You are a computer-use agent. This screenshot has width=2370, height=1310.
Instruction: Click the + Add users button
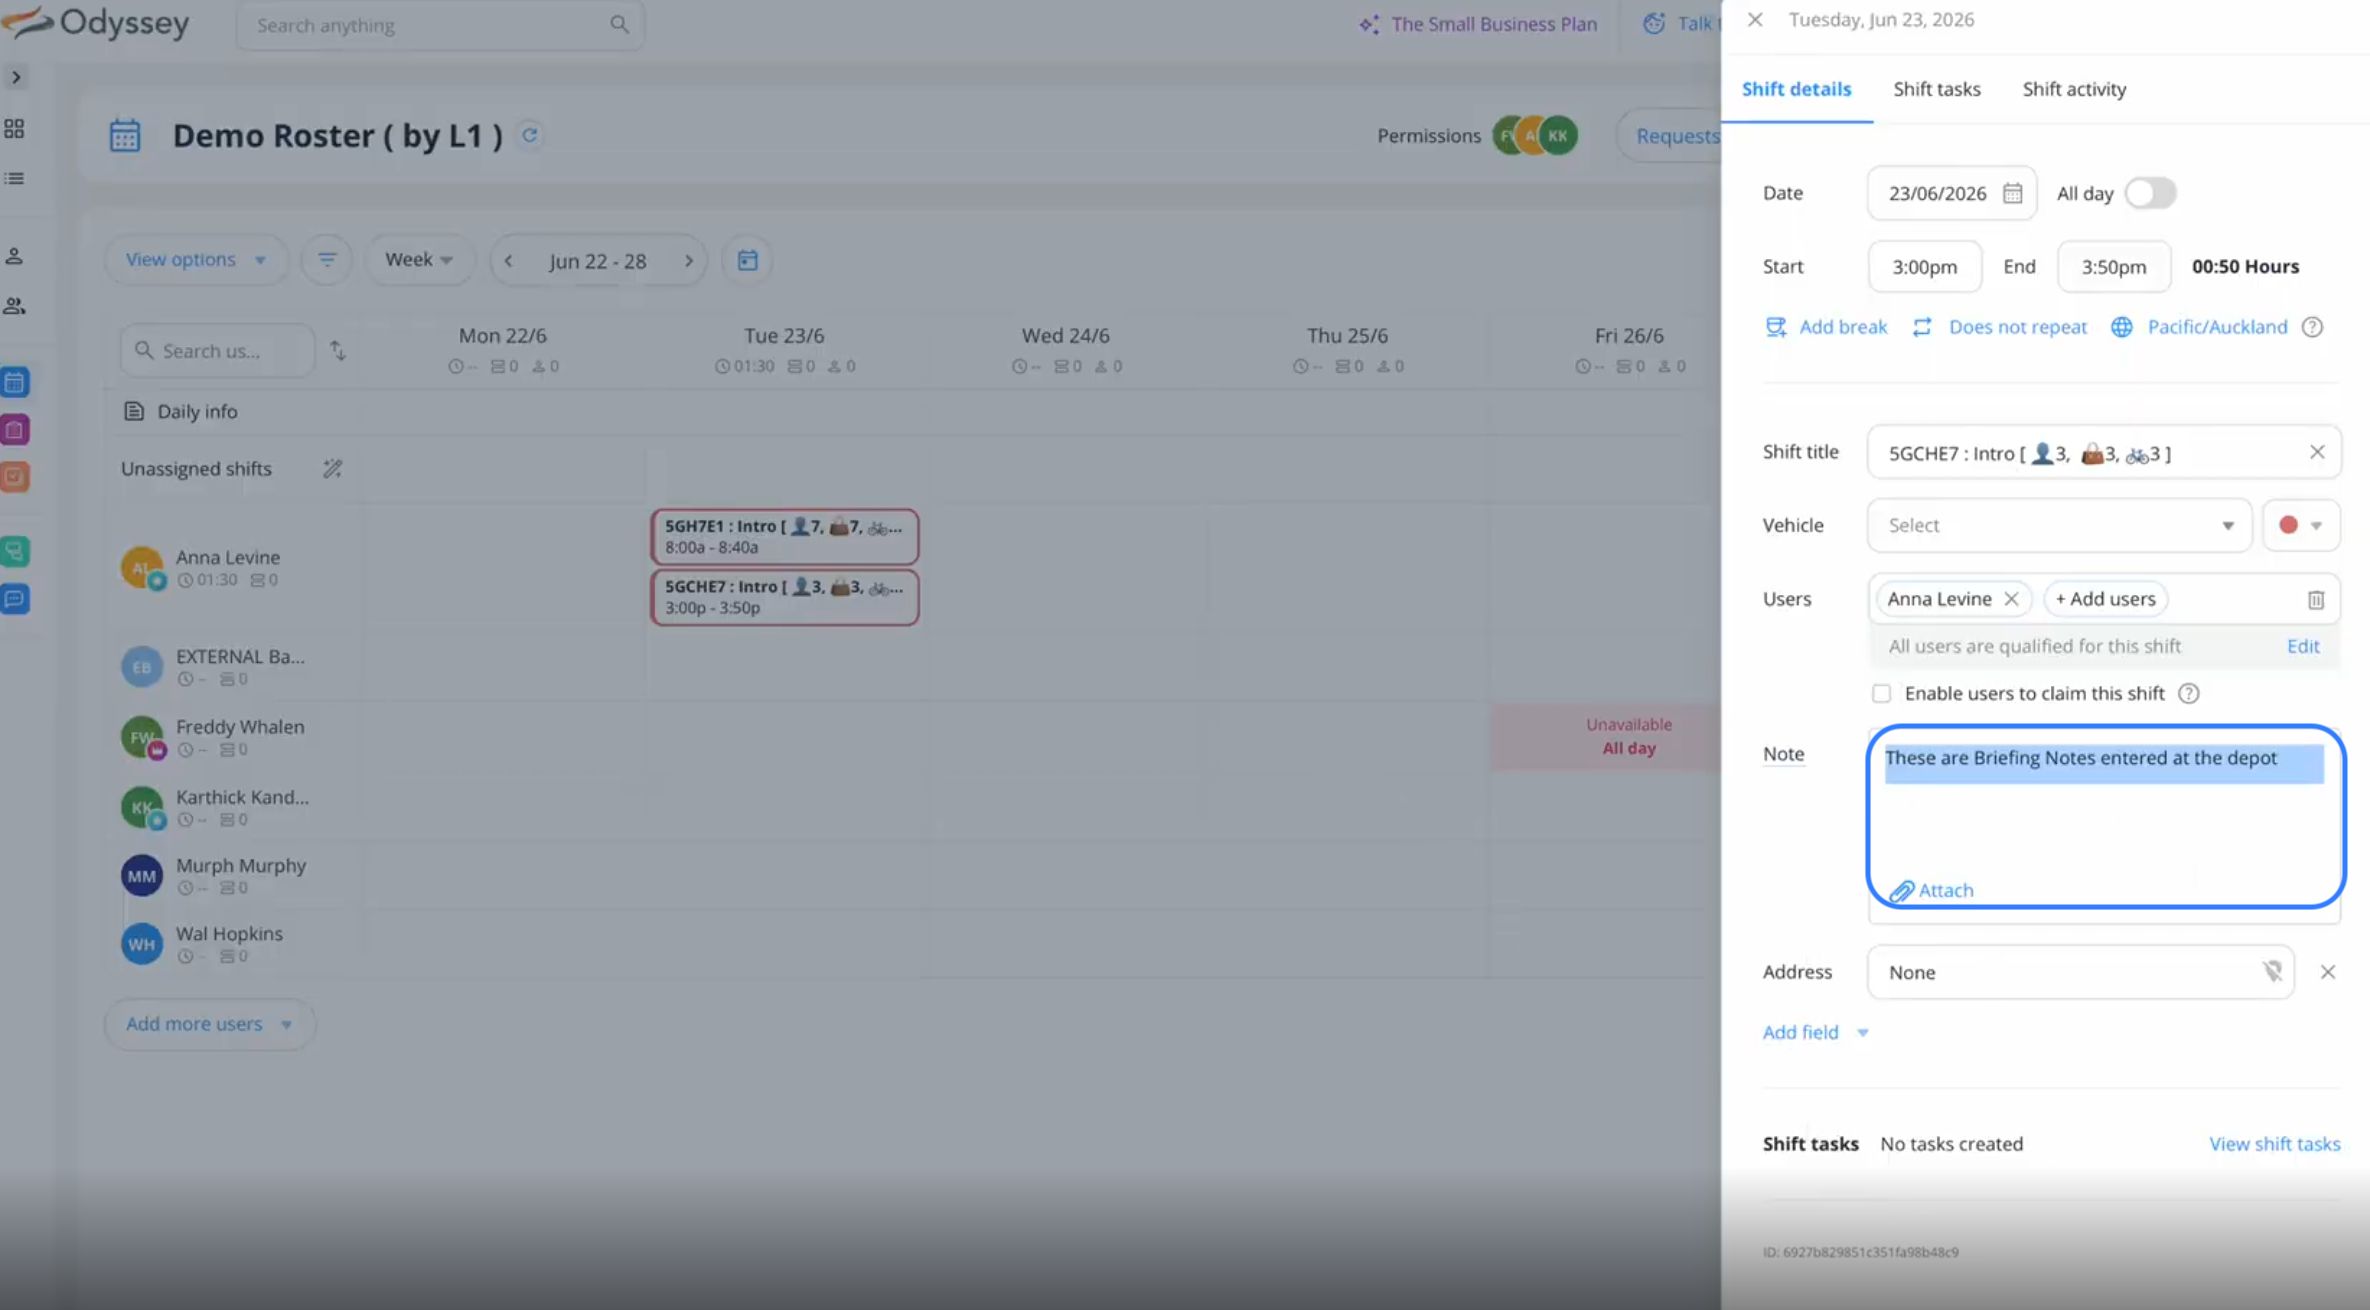click(x=2105, y=599)
